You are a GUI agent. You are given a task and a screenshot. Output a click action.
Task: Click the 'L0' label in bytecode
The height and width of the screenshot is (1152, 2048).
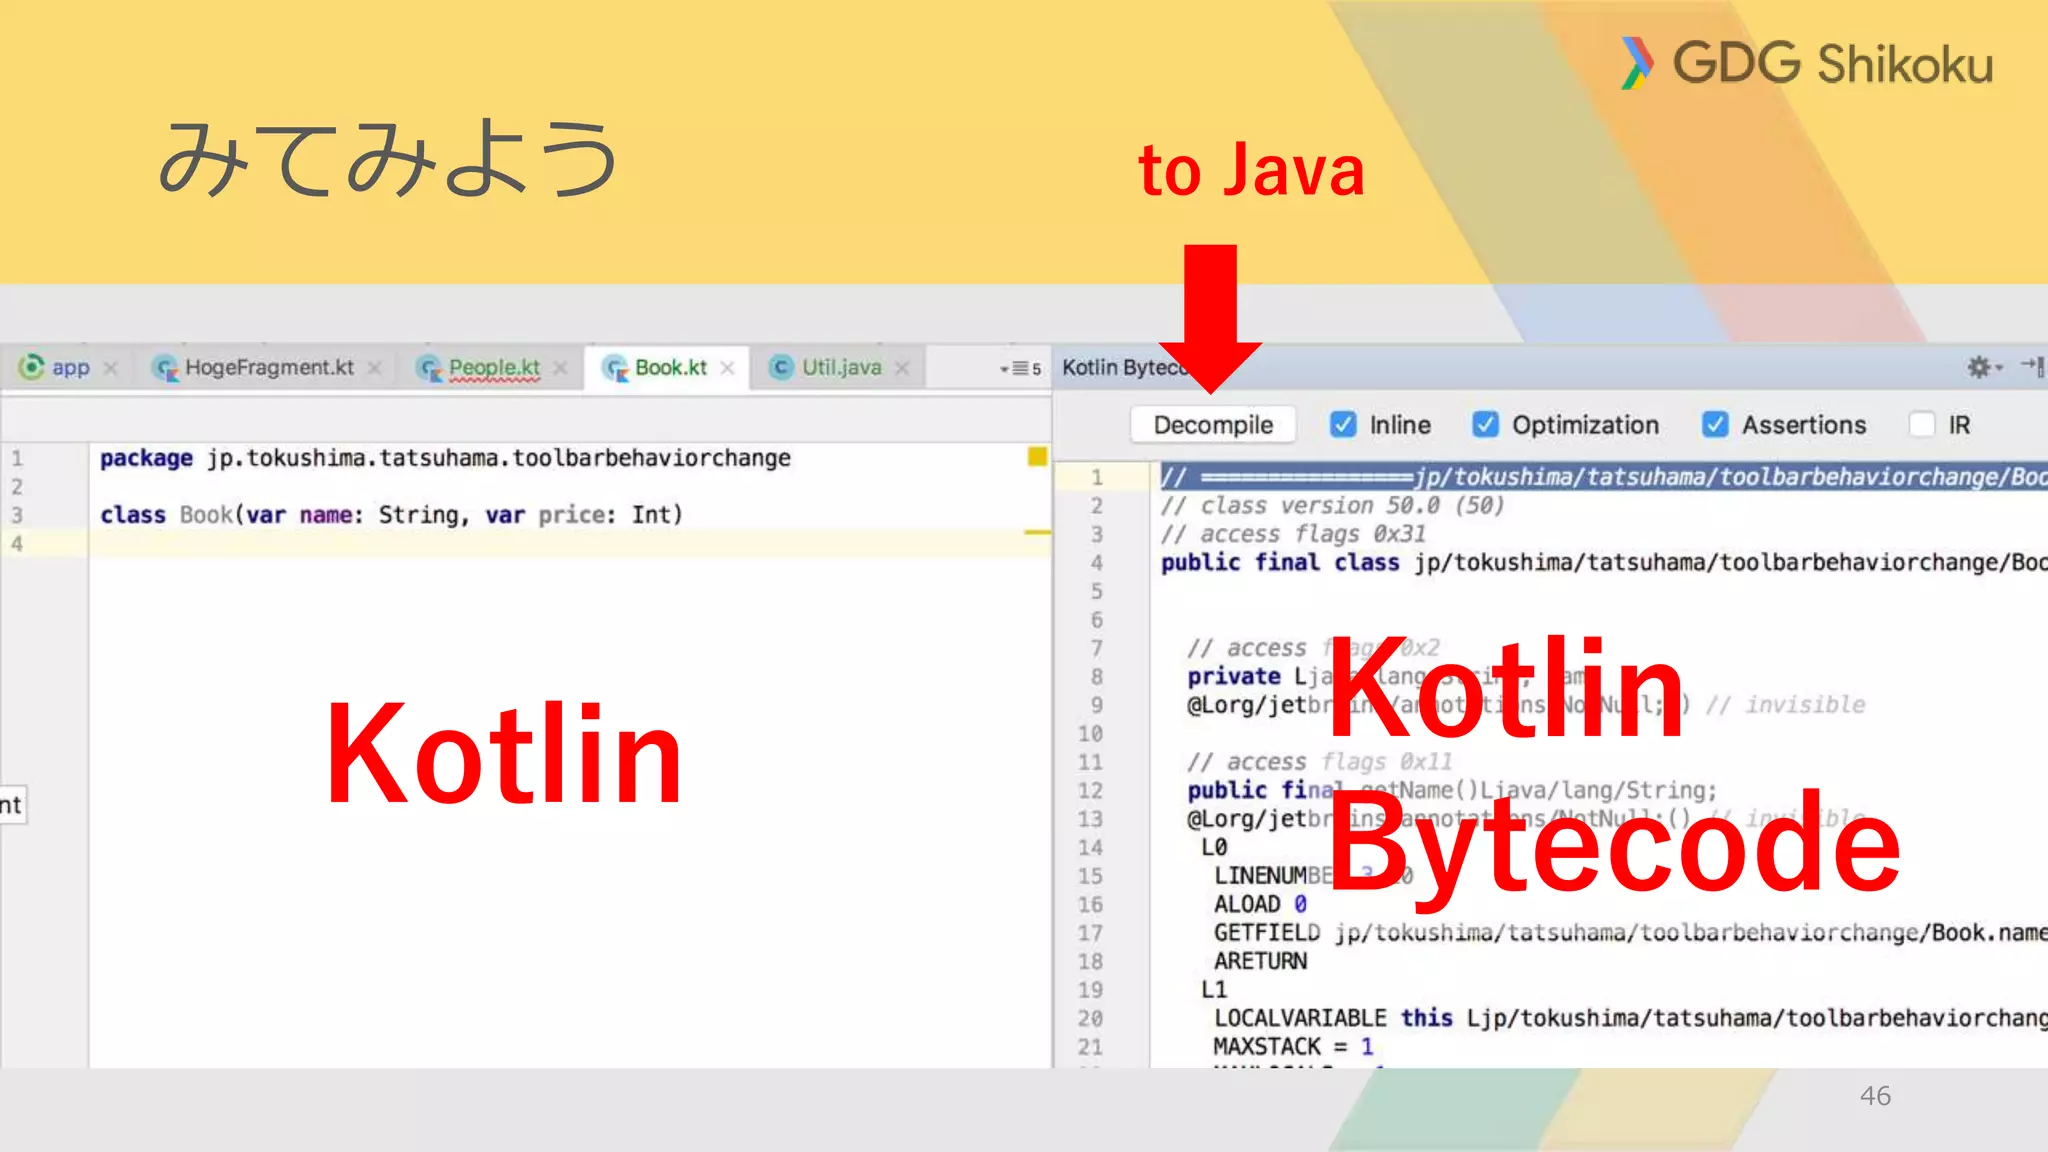(1214, 848)
